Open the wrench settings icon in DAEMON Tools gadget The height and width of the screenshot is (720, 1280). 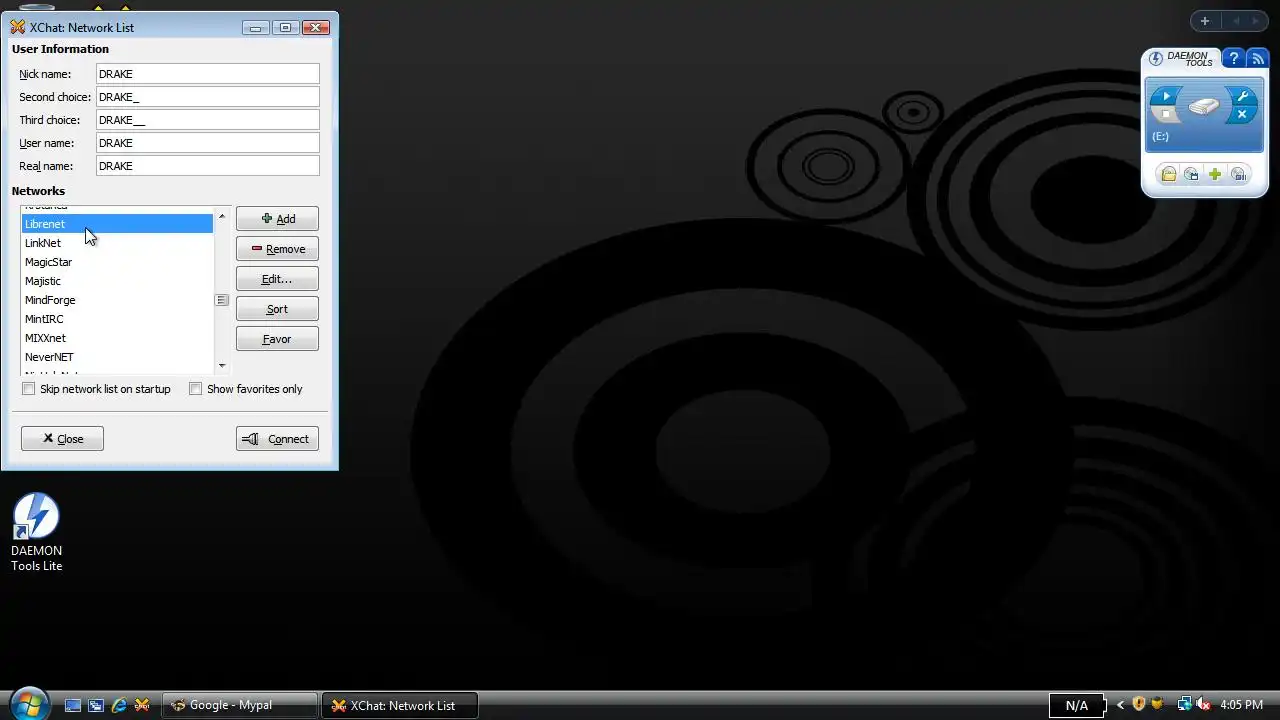click(1242, 97)
